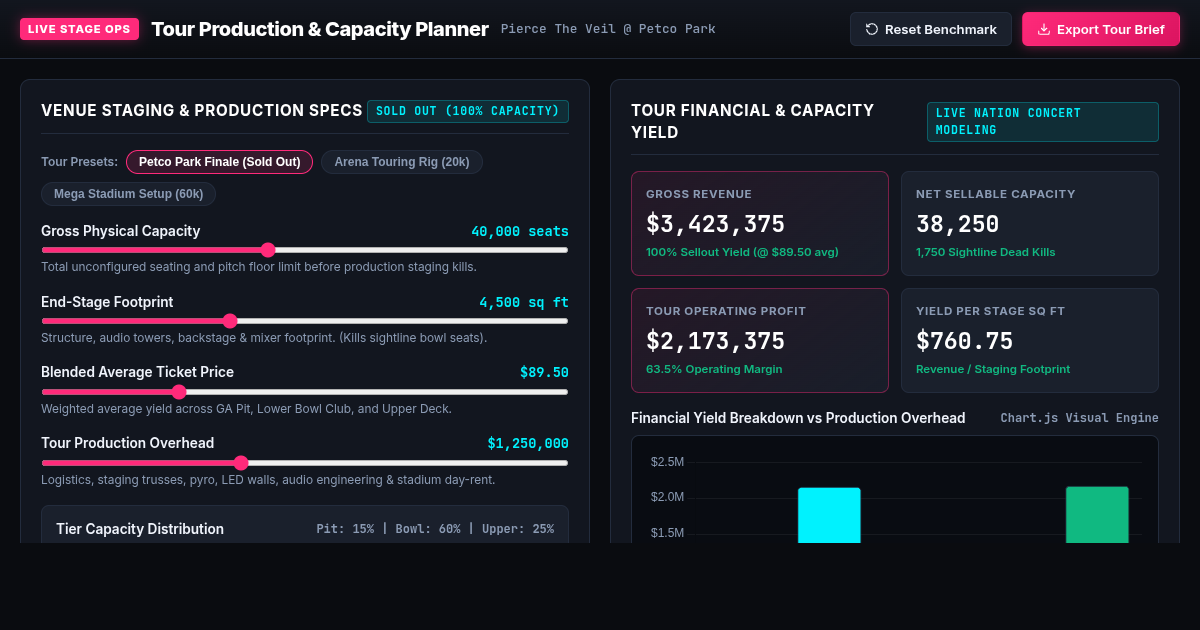Click the $2.0M chart axis label
Image resolution: width=1200 pixels, height=630 pixels.
667,497
